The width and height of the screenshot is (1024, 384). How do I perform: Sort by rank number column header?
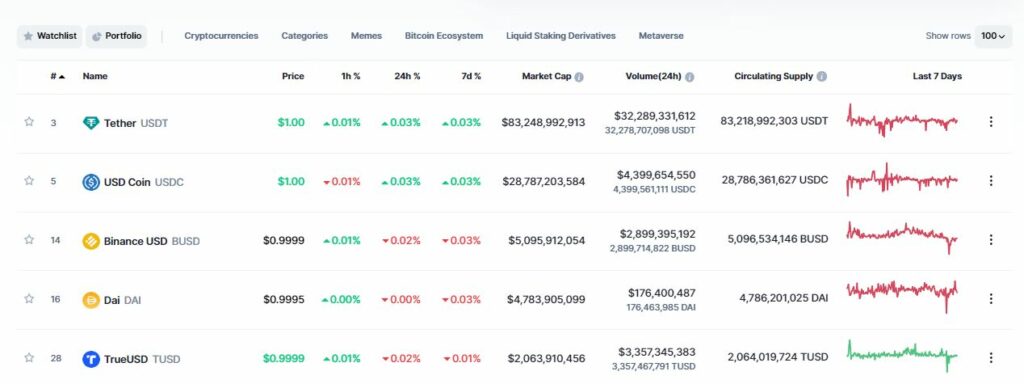(57, 76)
